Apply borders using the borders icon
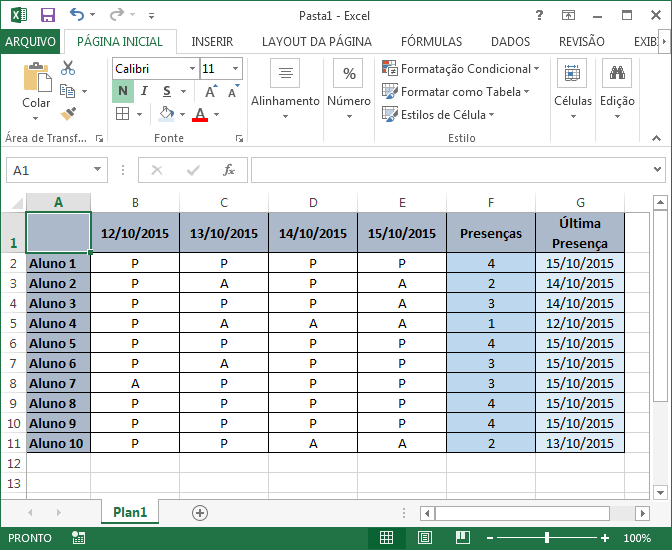This screenshot has height=550, width=672. 123,114
